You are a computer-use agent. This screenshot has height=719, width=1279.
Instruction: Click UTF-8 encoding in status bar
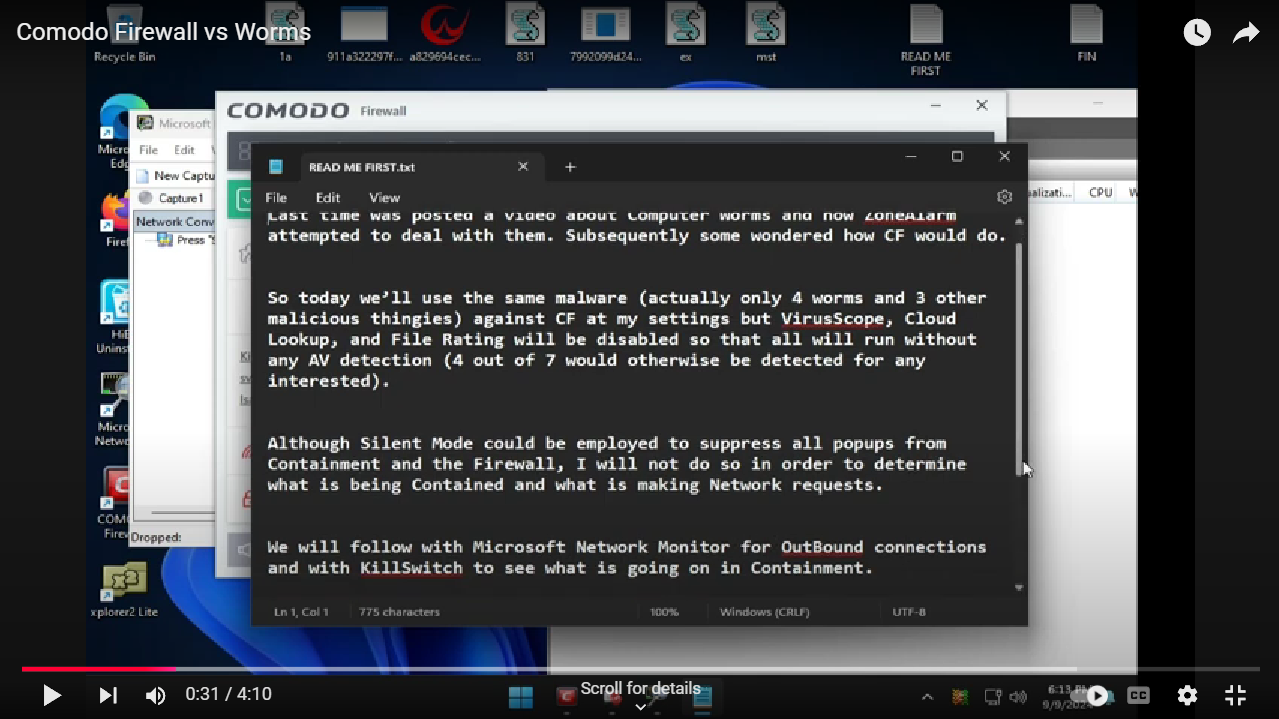tap(908, 612)
